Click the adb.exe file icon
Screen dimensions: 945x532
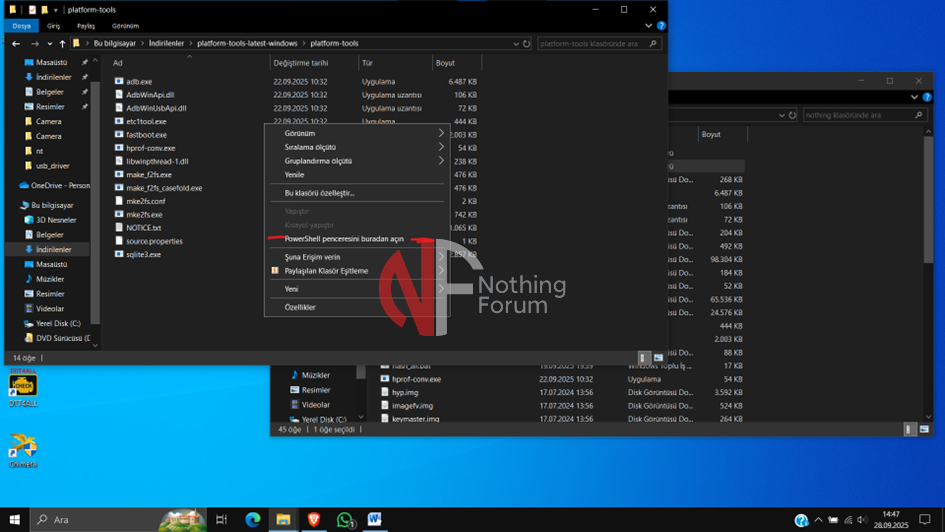[x=119, y=81]
